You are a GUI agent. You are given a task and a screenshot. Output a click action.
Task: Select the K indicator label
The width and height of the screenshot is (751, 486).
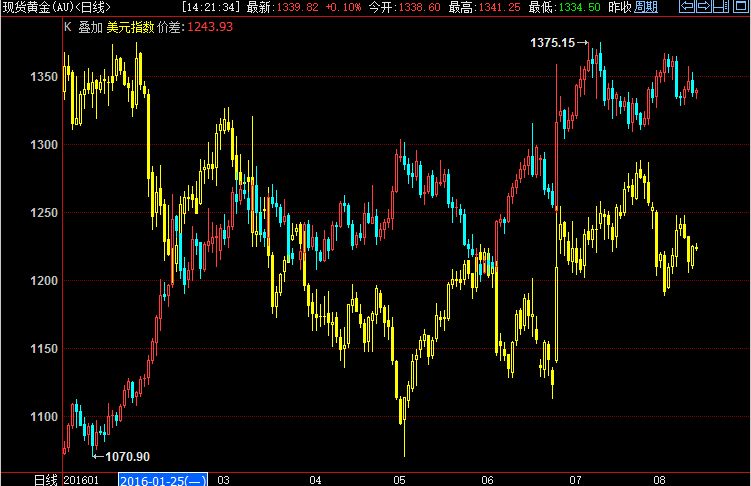[x=68, y=27]
